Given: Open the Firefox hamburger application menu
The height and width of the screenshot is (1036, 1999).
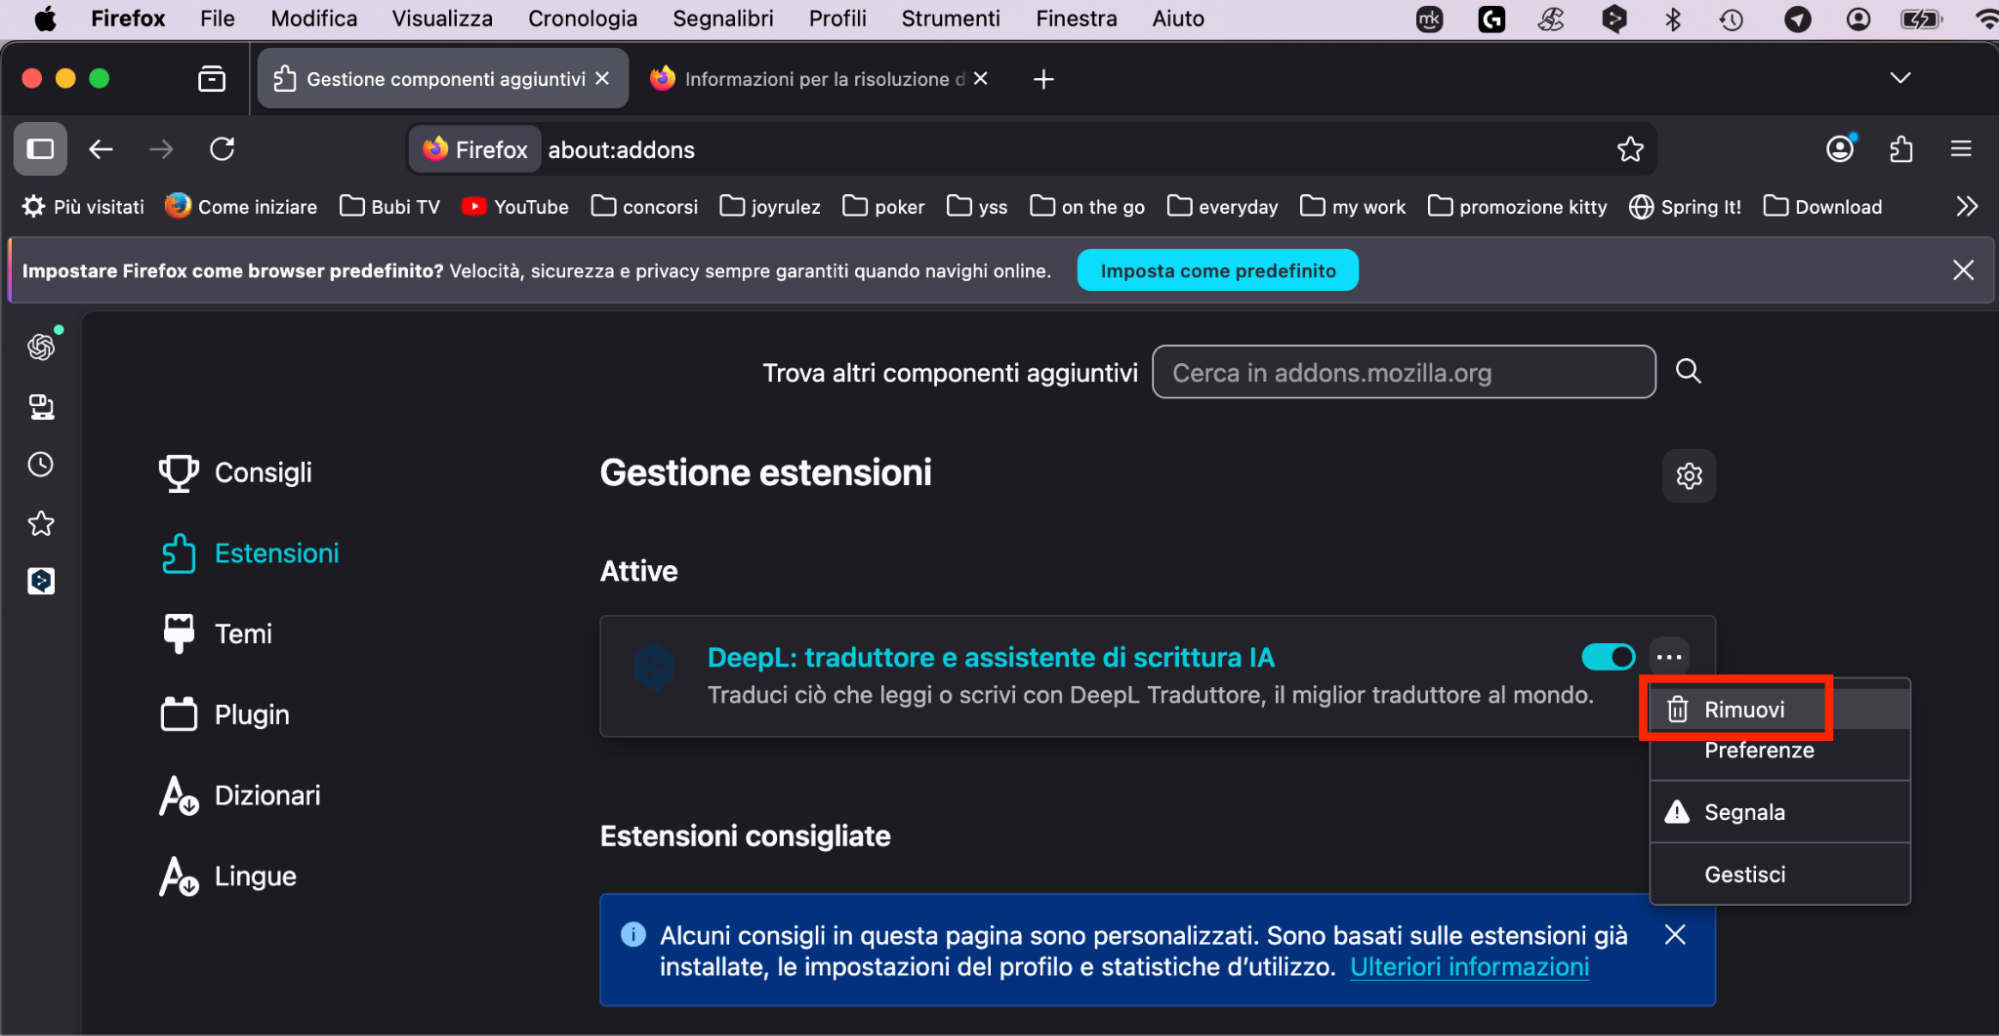Looking at the screenshot, I should [1961, 149].
